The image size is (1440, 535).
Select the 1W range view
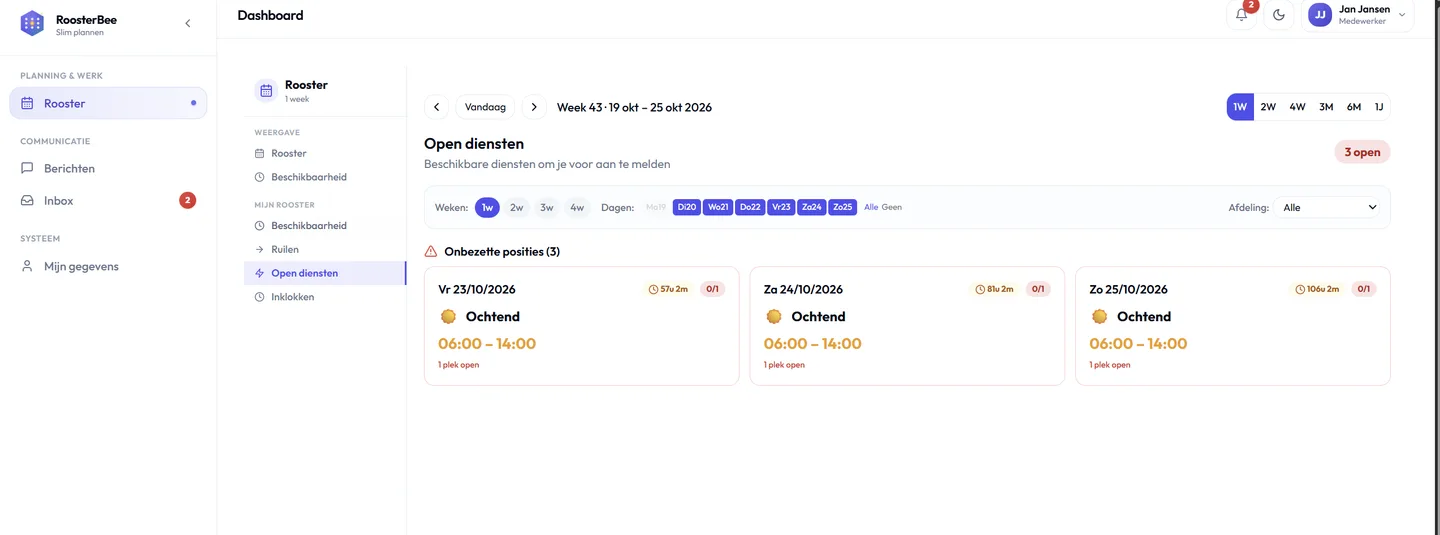(1240, 107)
